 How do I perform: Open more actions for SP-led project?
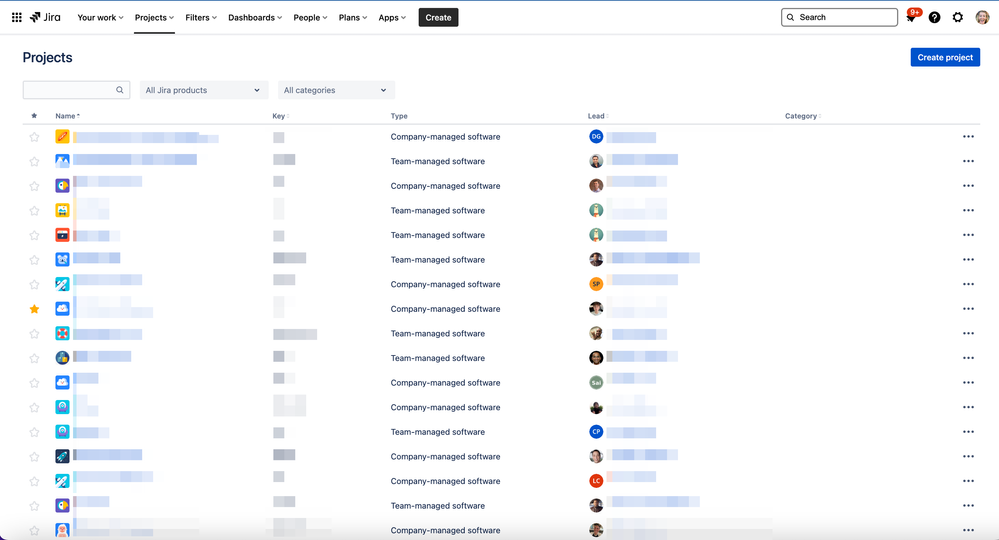click(968, 284)
